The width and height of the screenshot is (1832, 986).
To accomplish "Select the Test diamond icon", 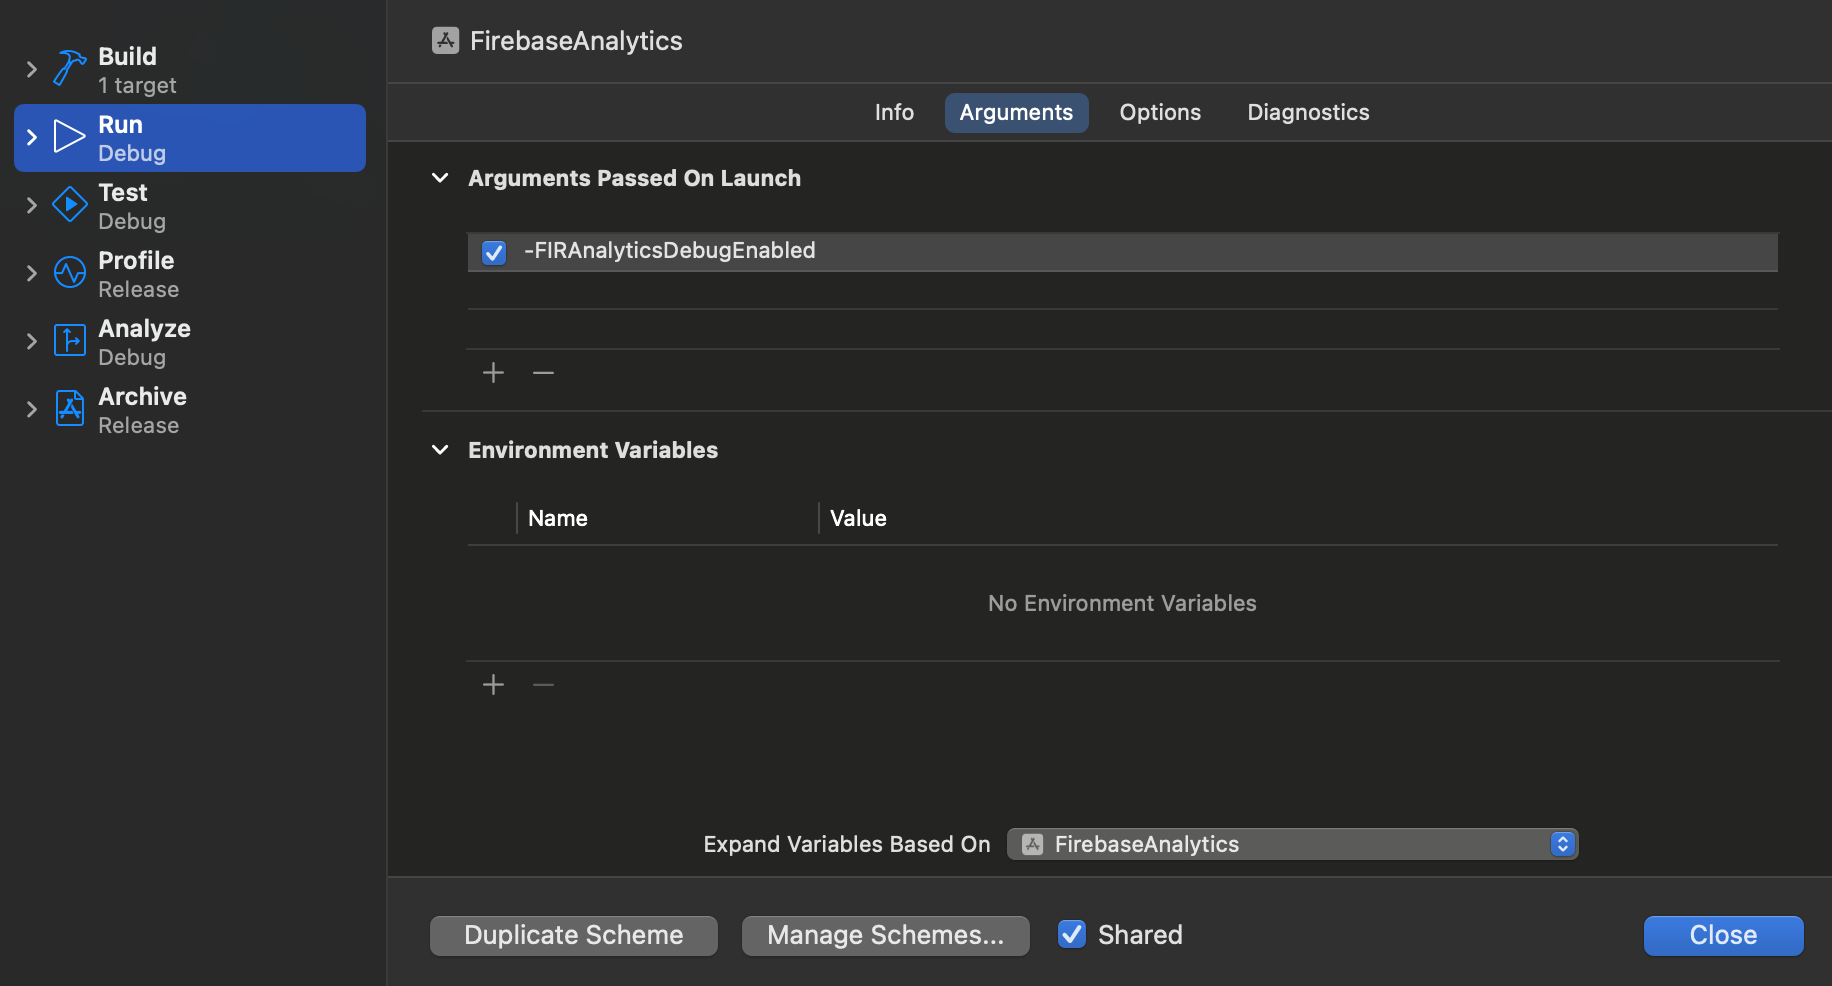I will coord(67,203).
